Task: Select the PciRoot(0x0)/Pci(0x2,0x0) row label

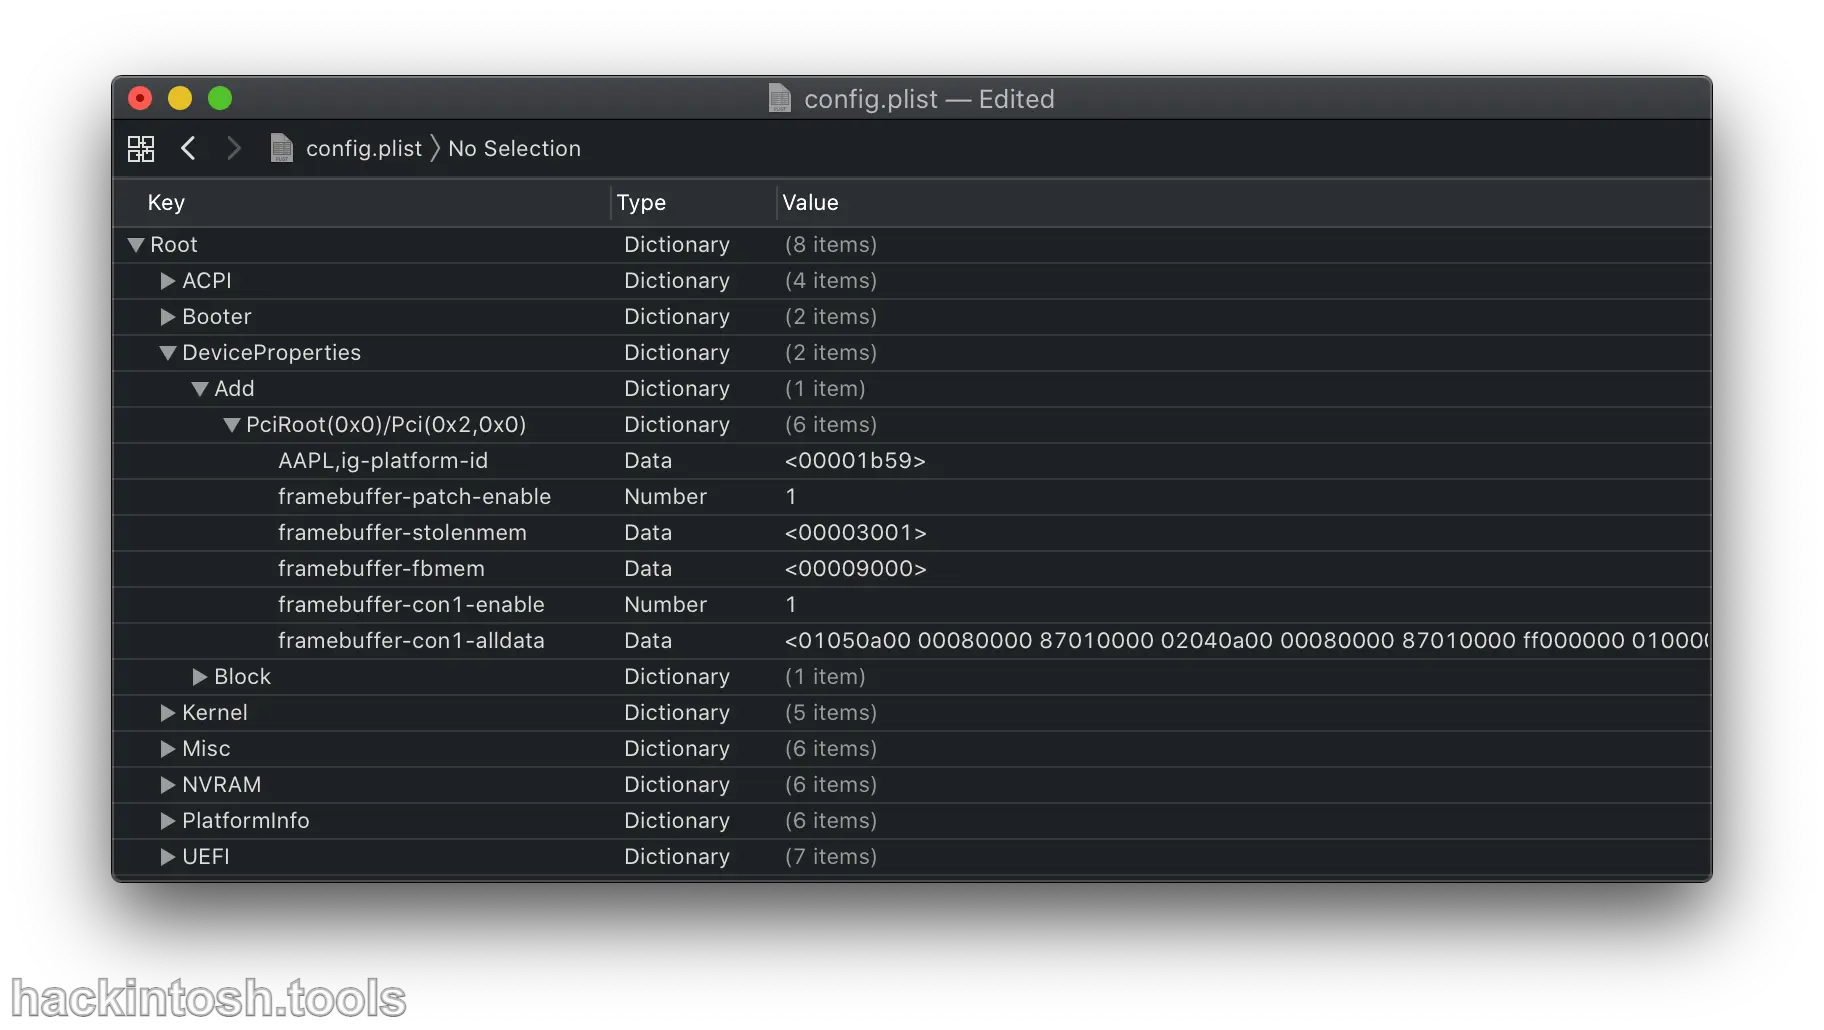Action: click(x=386, y=425)
